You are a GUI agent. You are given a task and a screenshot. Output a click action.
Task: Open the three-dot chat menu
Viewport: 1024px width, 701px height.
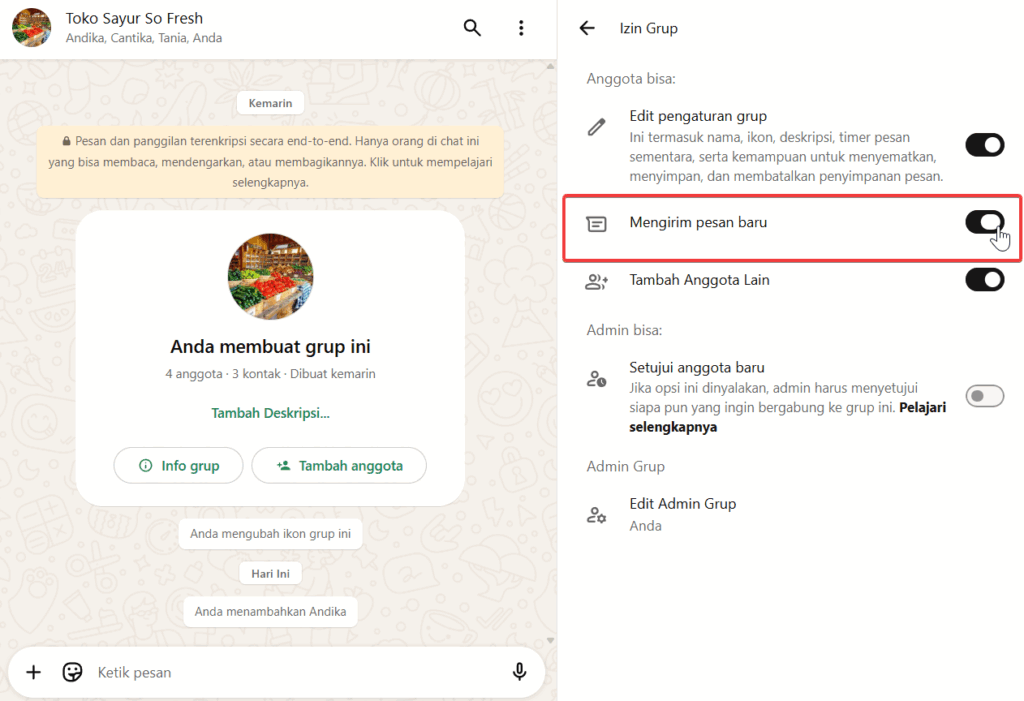521,28
